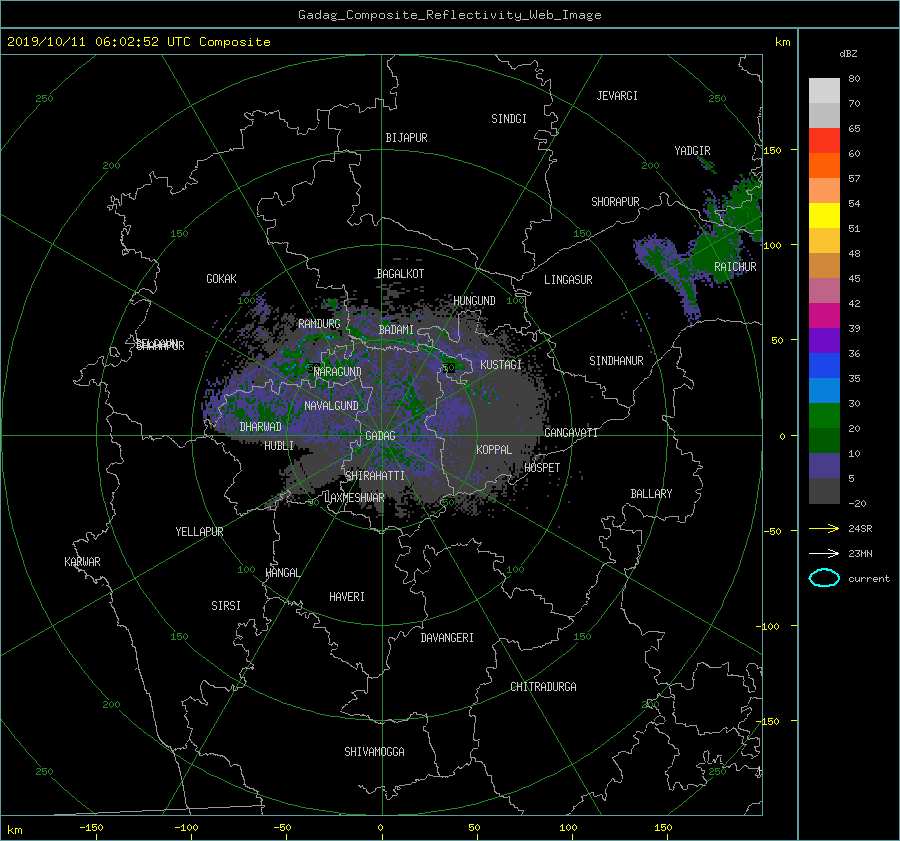
Task: Click the RAMDURG city label
Action: 319,324
